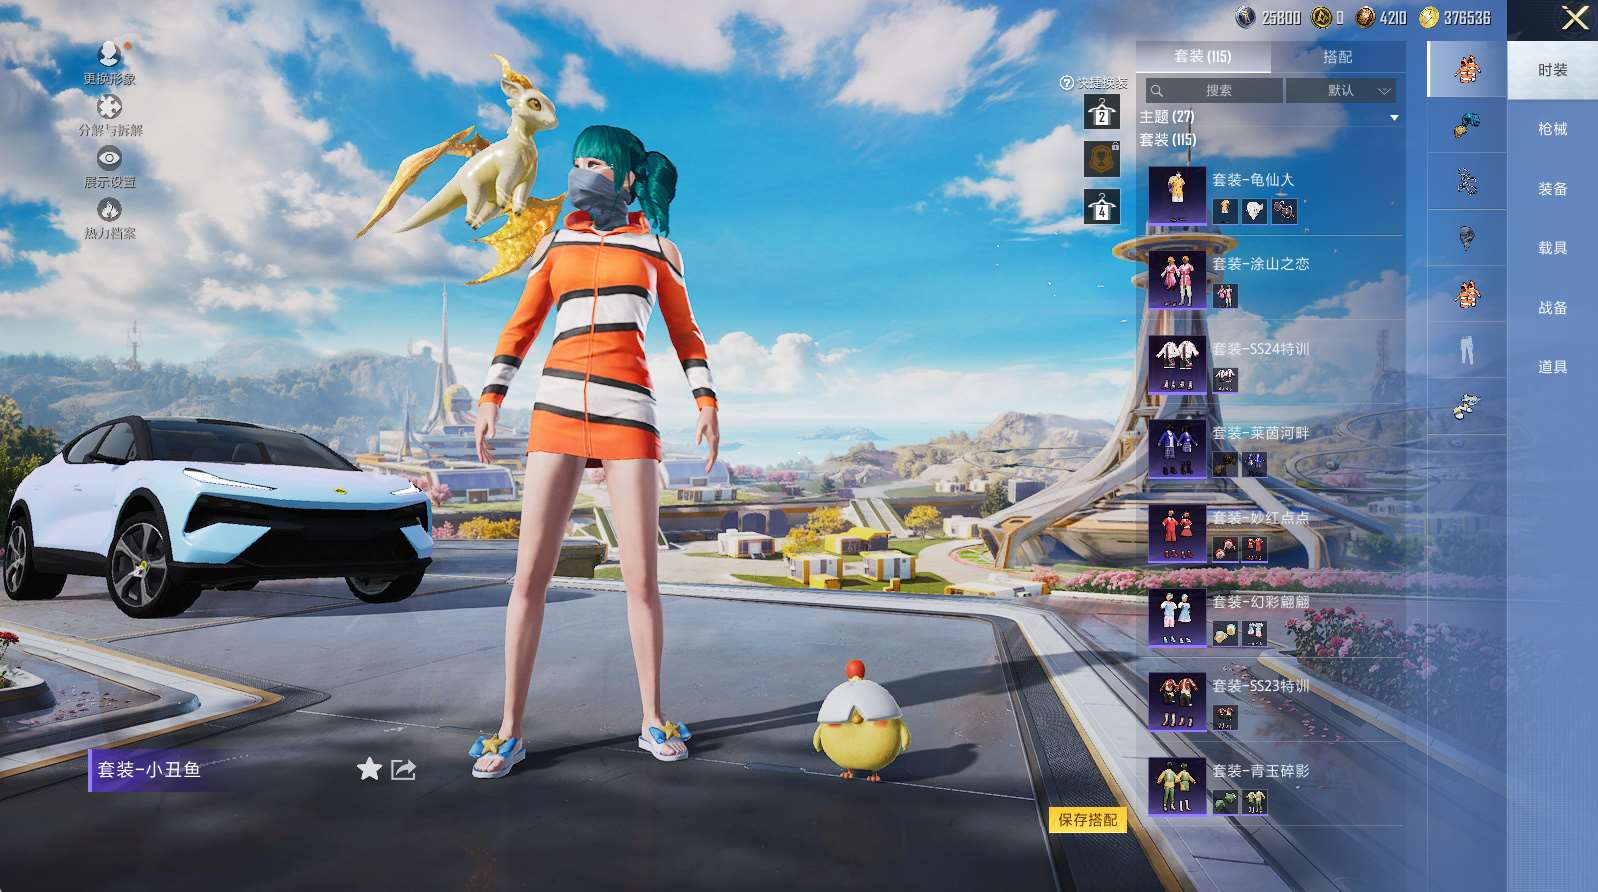Click the 更换形象 avatar icon

coord(109,54)
